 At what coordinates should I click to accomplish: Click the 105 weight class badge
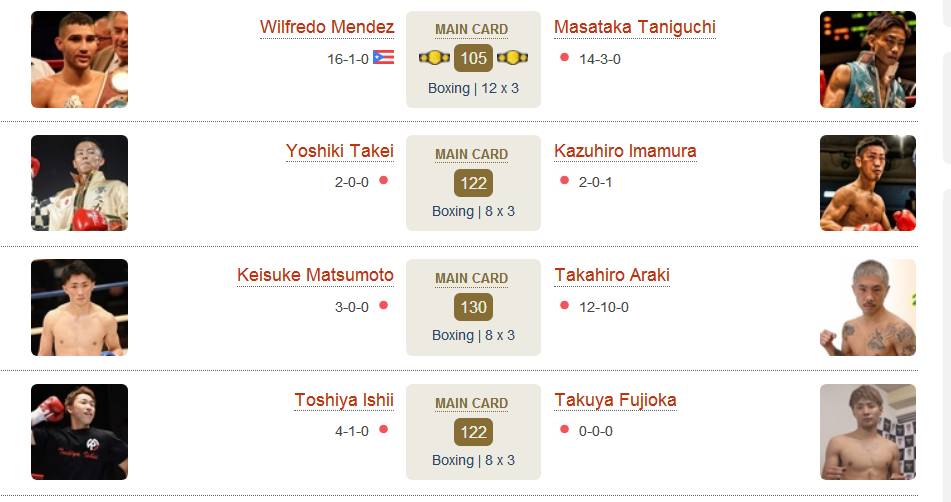473,58
